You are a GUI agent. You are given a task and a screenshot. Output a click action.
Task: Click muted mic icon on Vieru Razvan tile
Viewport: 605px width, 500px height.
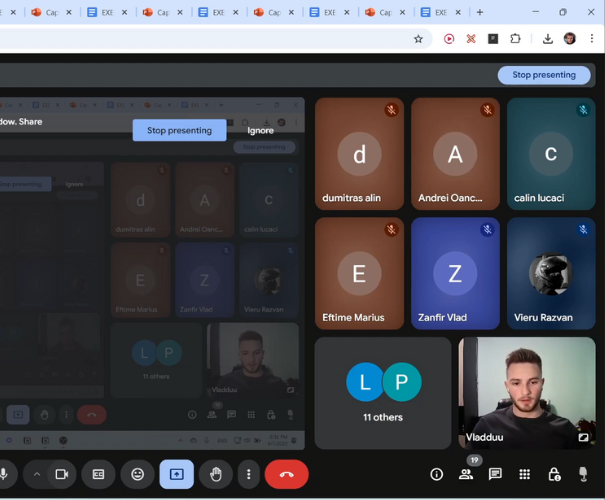tap(583, 230)
